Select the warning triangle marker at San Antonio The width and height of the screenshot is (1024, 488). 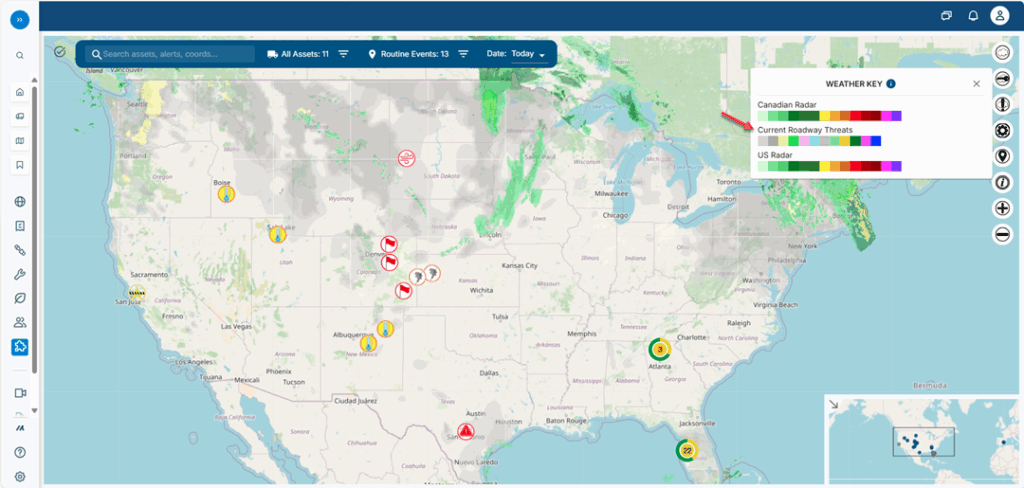coord(465,432)
